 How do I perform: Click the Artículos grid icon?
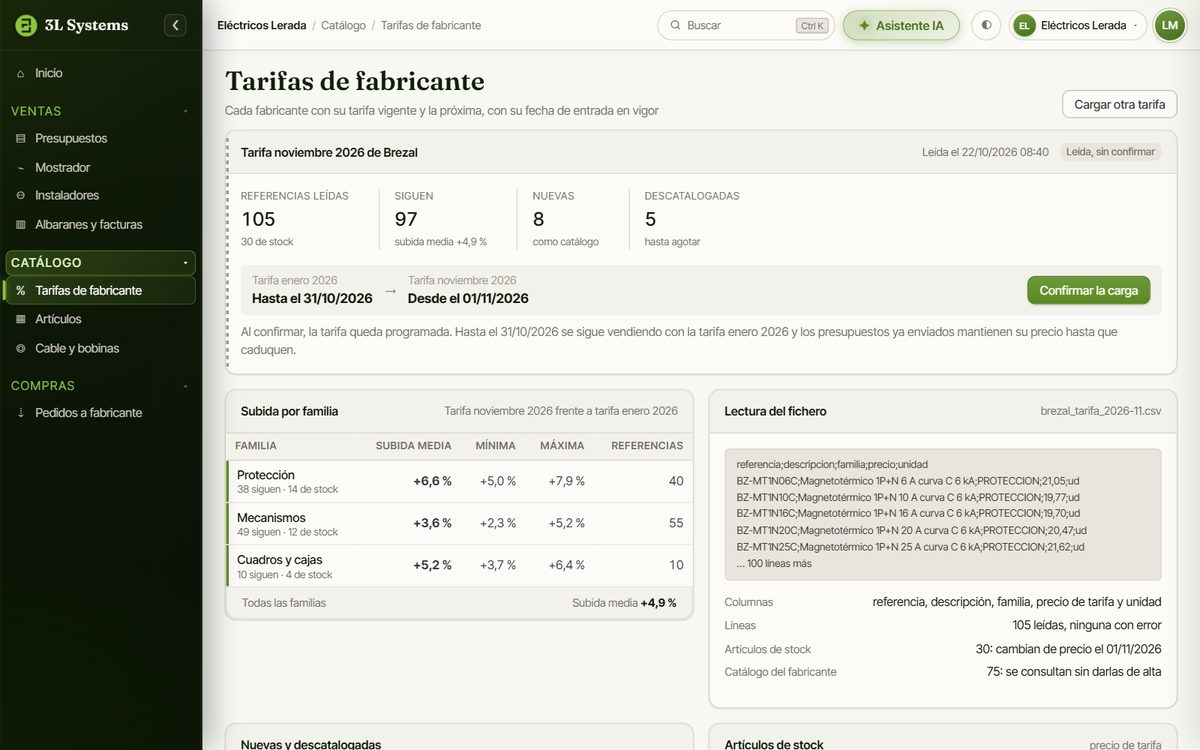coord(21,319)
